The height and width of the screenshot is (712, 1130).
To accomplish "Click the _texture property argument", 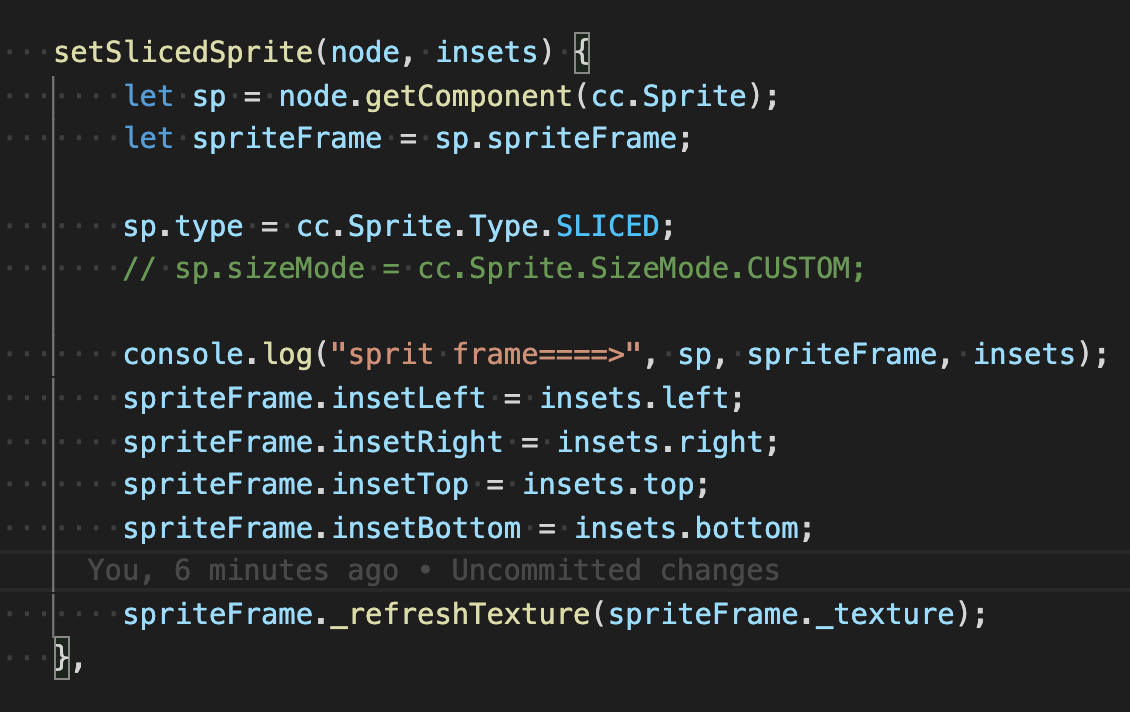I will pos(885,614).
